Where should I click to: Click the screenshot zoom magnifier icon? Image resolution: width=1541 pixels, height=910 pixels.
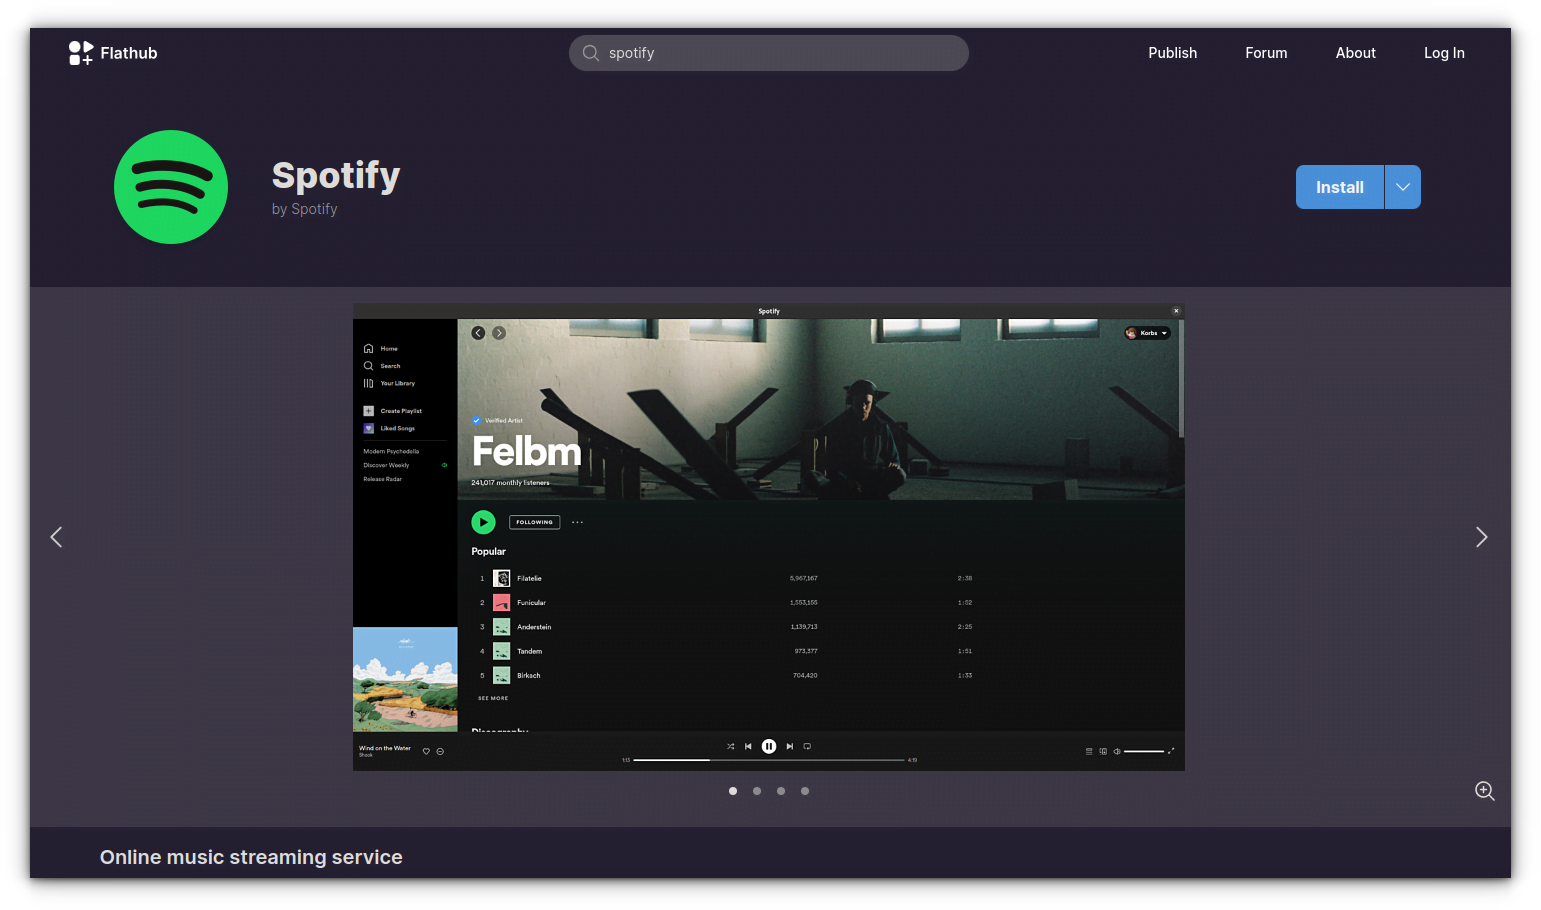(1484, 790)
